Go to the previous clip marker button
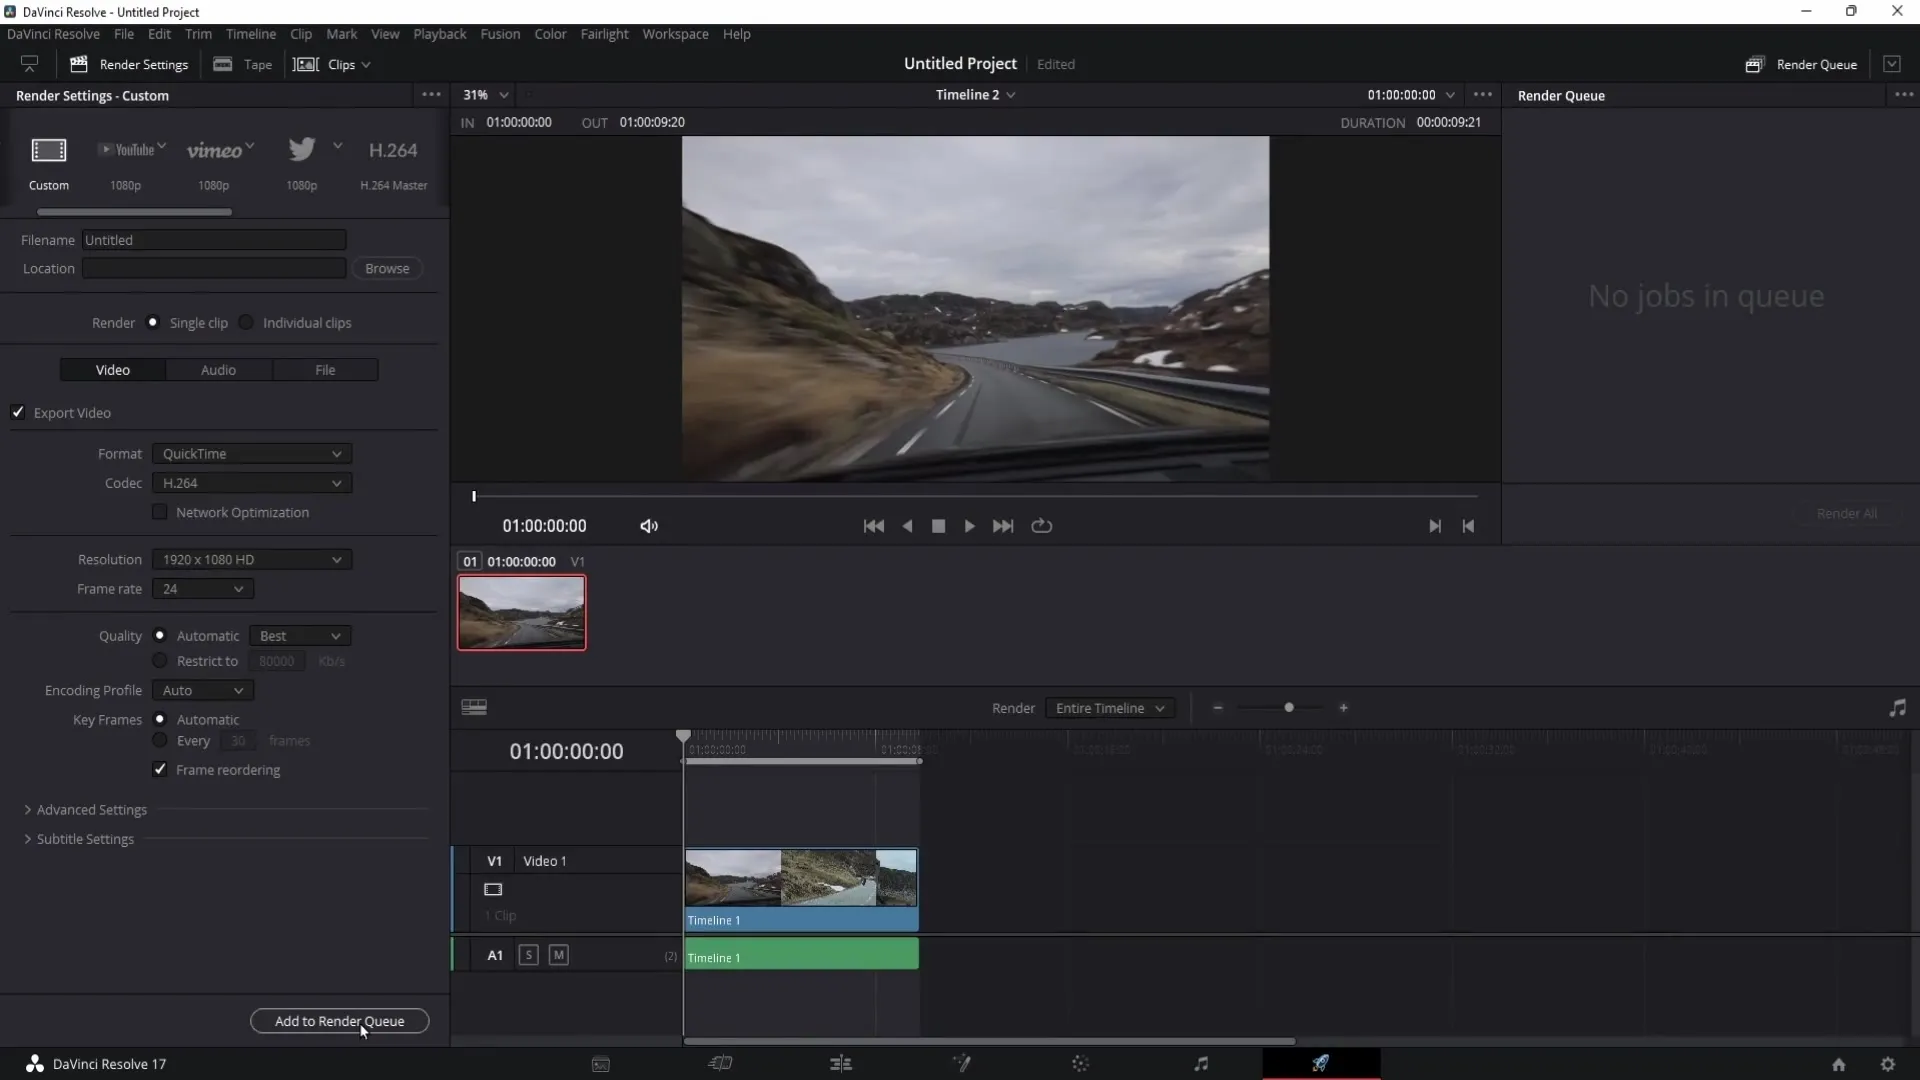Screen dimensions: 1920x1080 click(x=1468, y=526)
